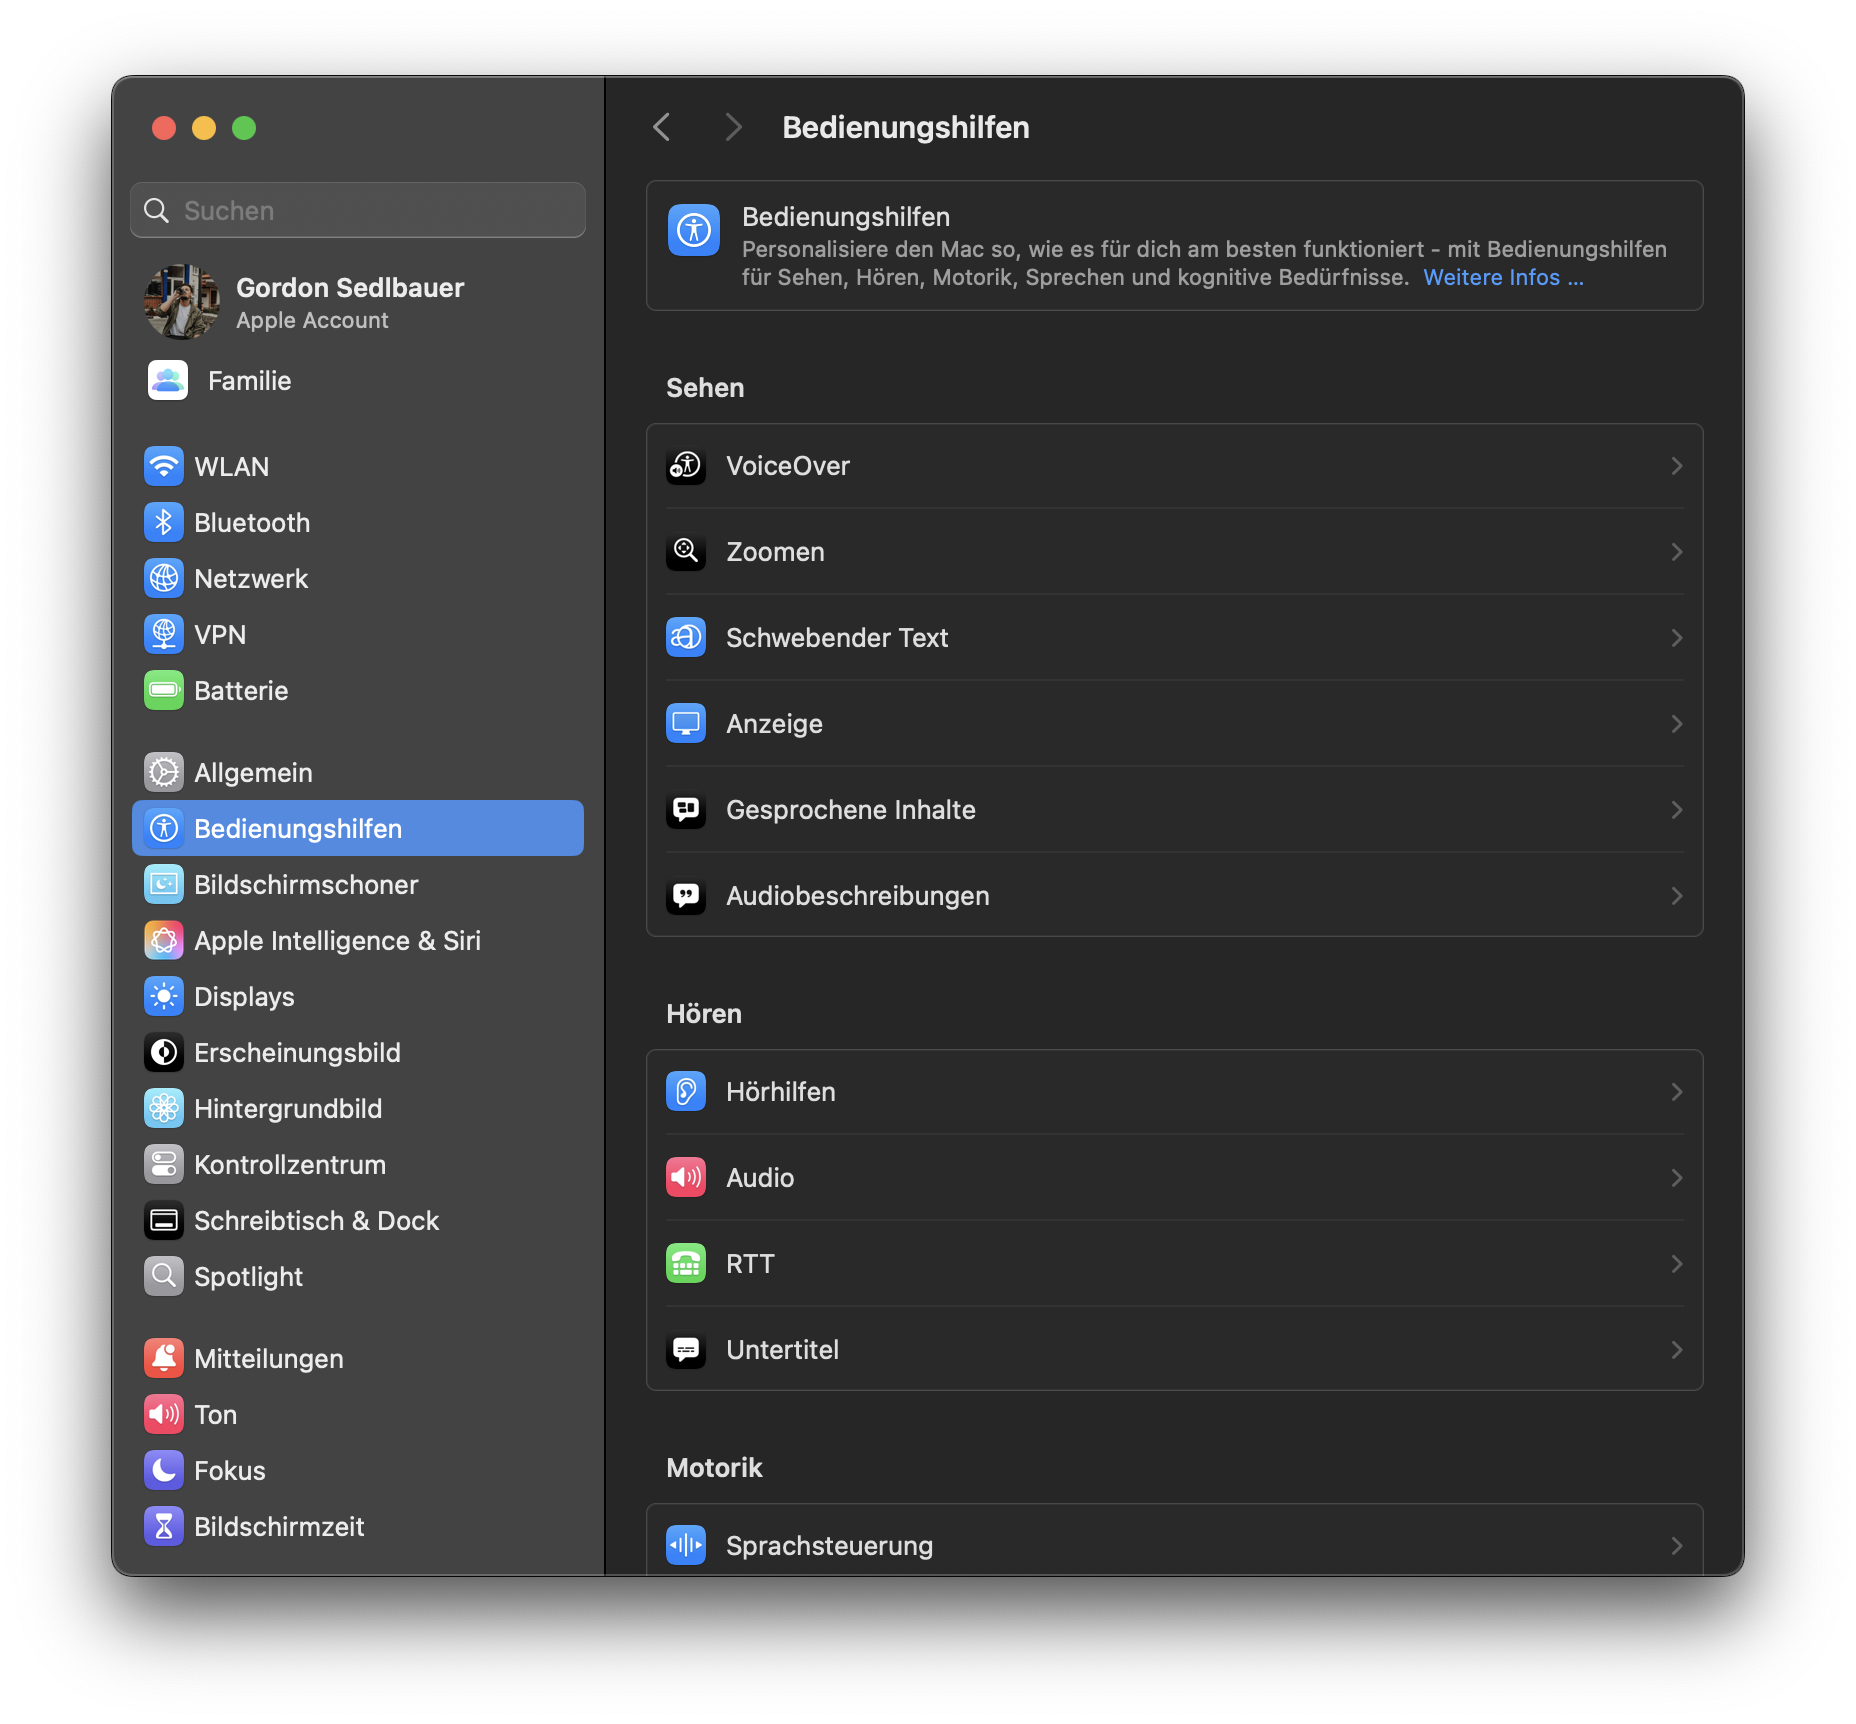Switch to Ton settings

click(x=215, y=1414)
